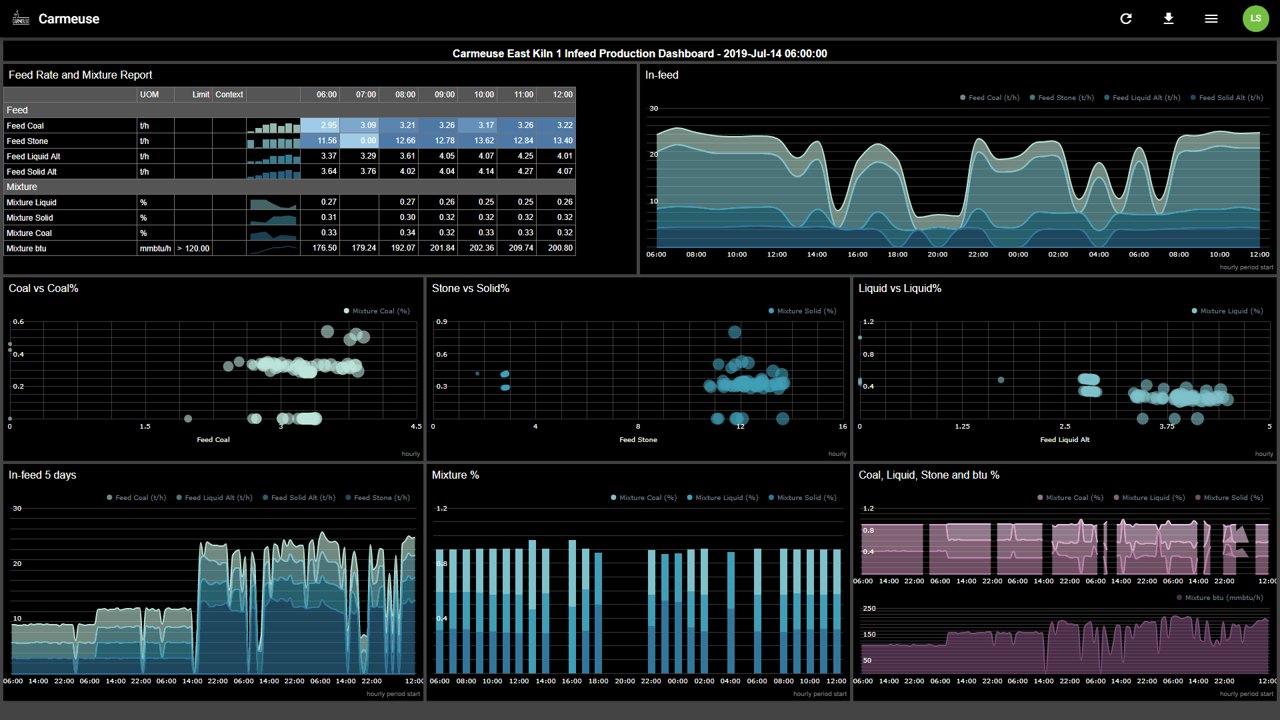Toggle Feed Coal (t/h) in the In-feed legend
The height and width of the screenshot is (720, 1280).
click(990, 98)
